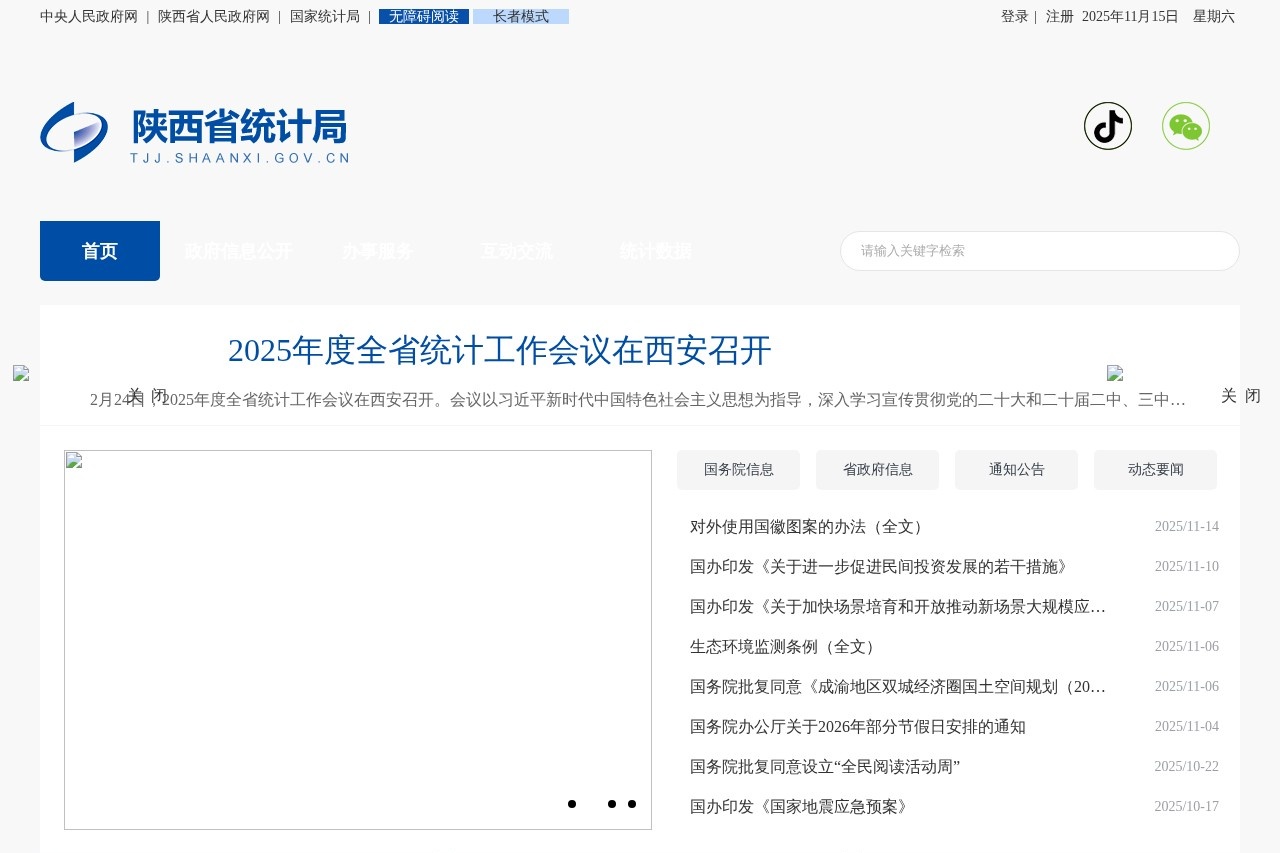Click the 登录 login link
This screenshot has width=1280, height=853.
(x=1014, y=16)
